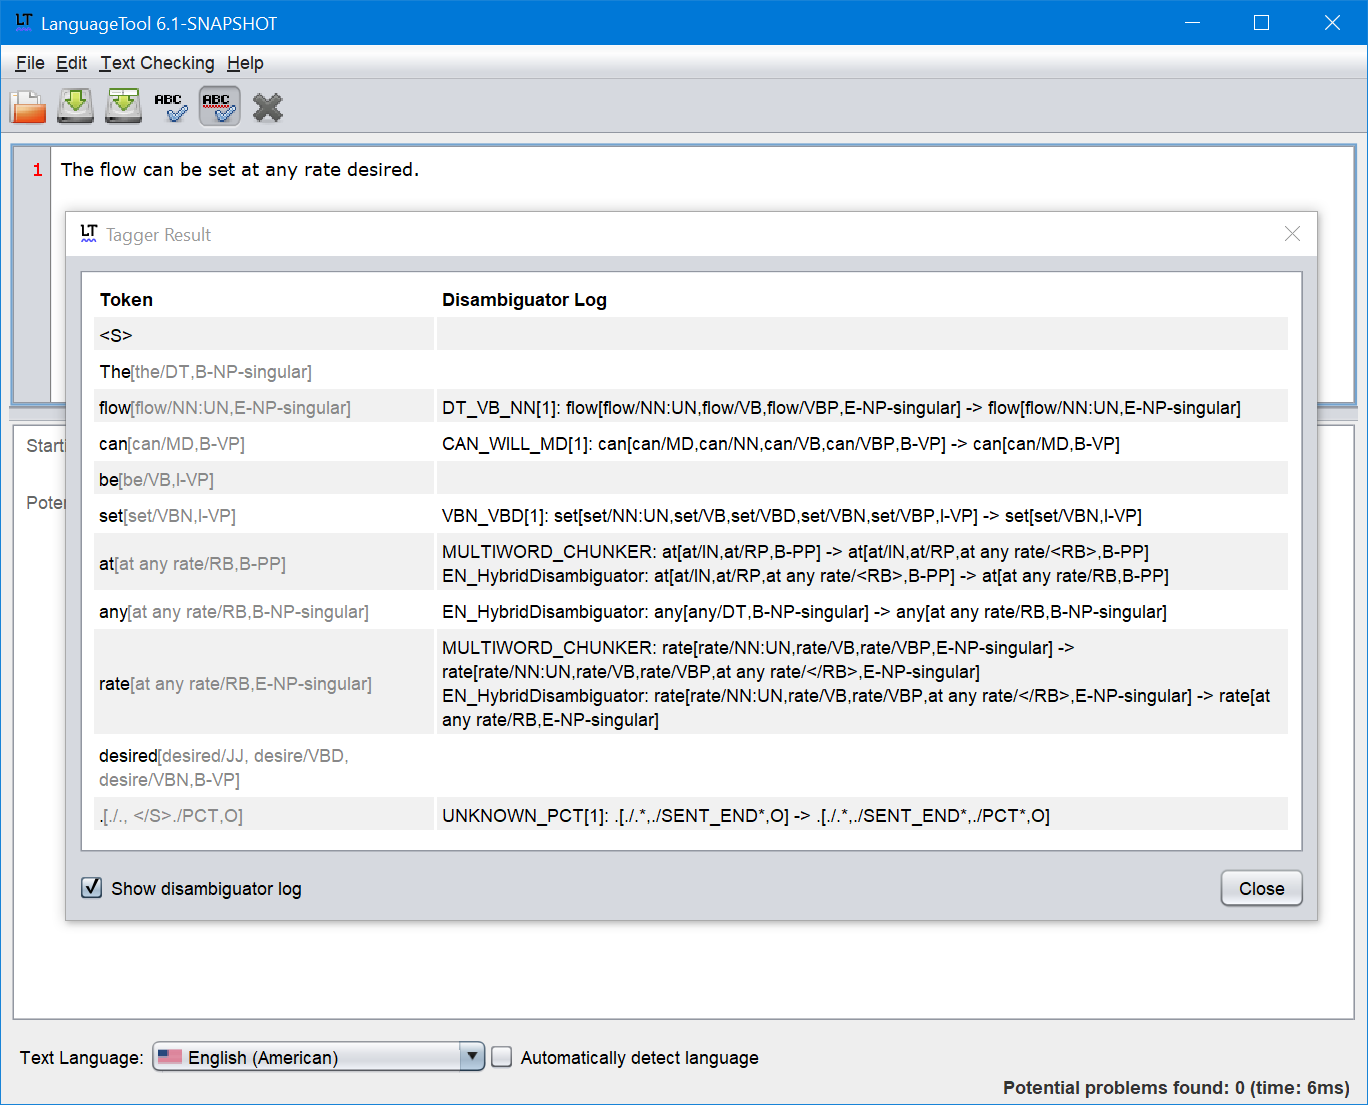
Task: Run the ABC spell check
Action: pos(171,106)
